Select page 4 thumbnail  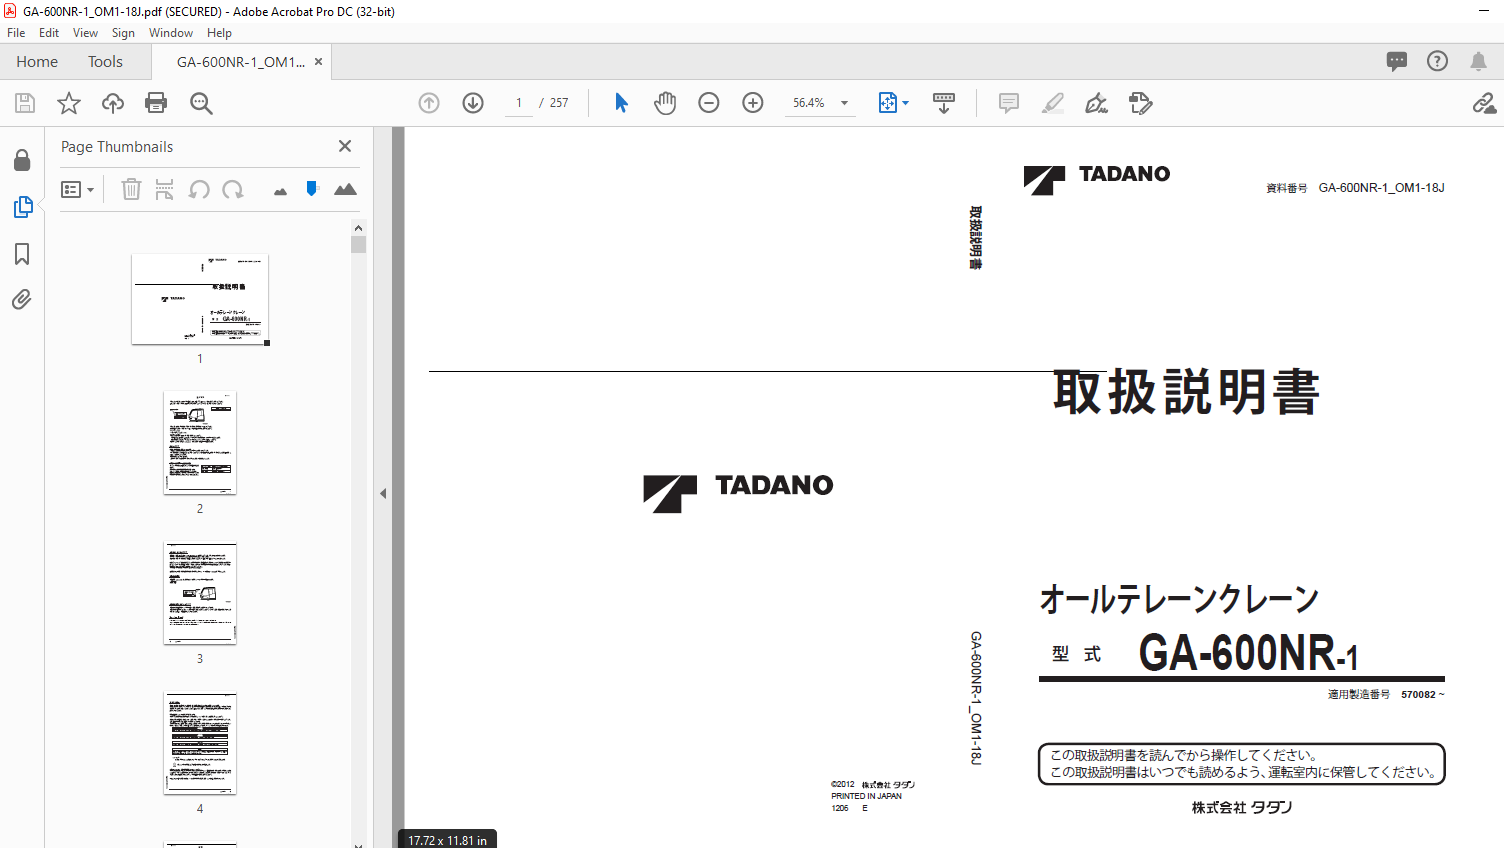[200, 743]
